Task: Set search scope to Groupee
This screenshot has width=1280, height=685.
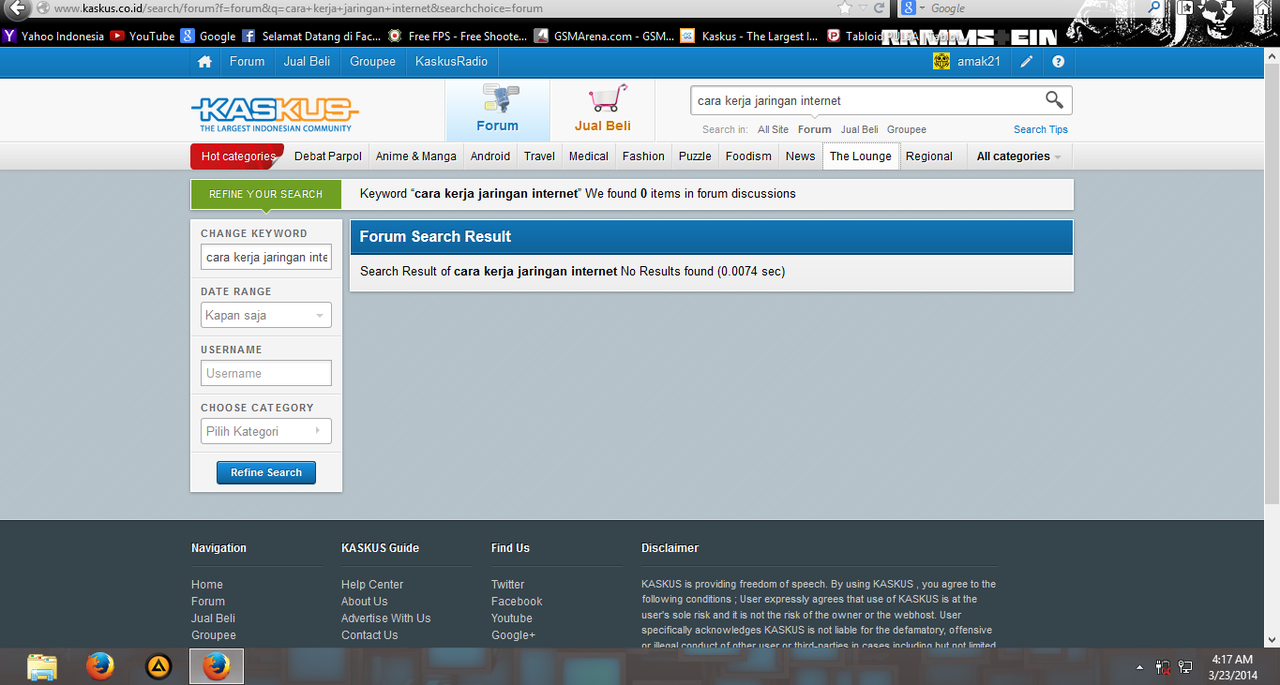Action: click(906, 130)
